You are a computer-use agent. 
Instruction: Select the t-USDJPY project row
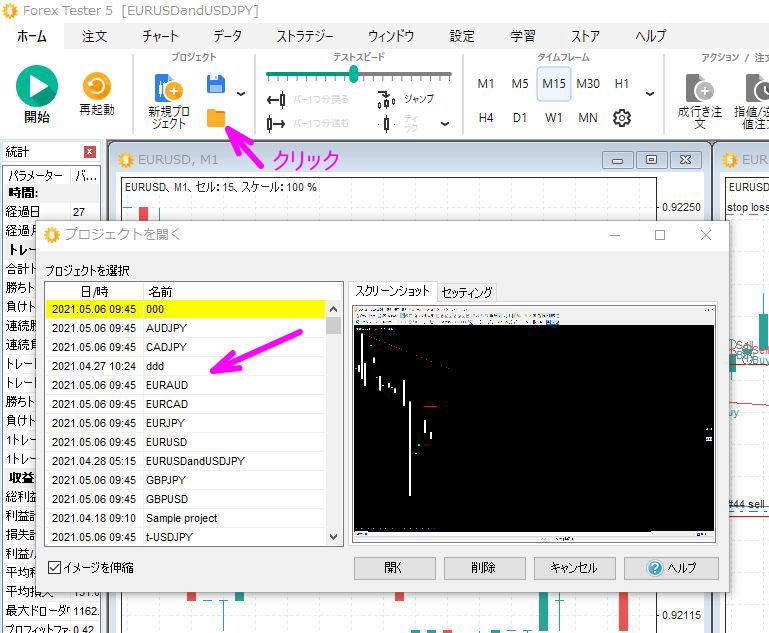tap(185, 537)
